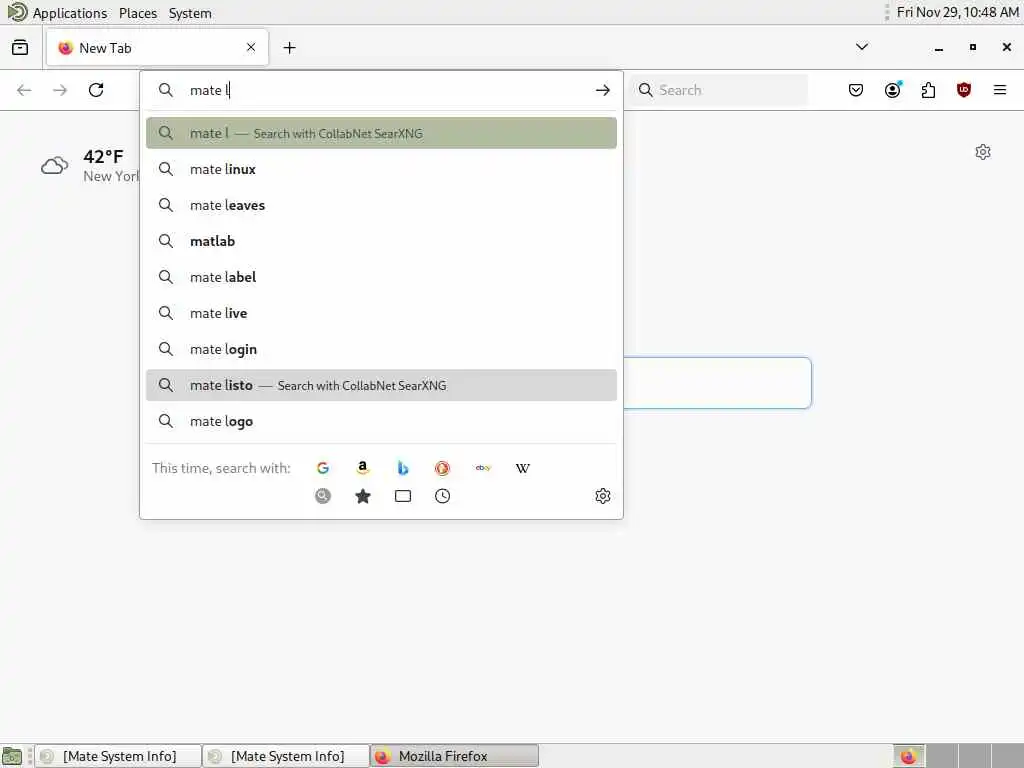Search with DuckDuckGo icon
The image size is (1024, 768).
coord(442,468)
